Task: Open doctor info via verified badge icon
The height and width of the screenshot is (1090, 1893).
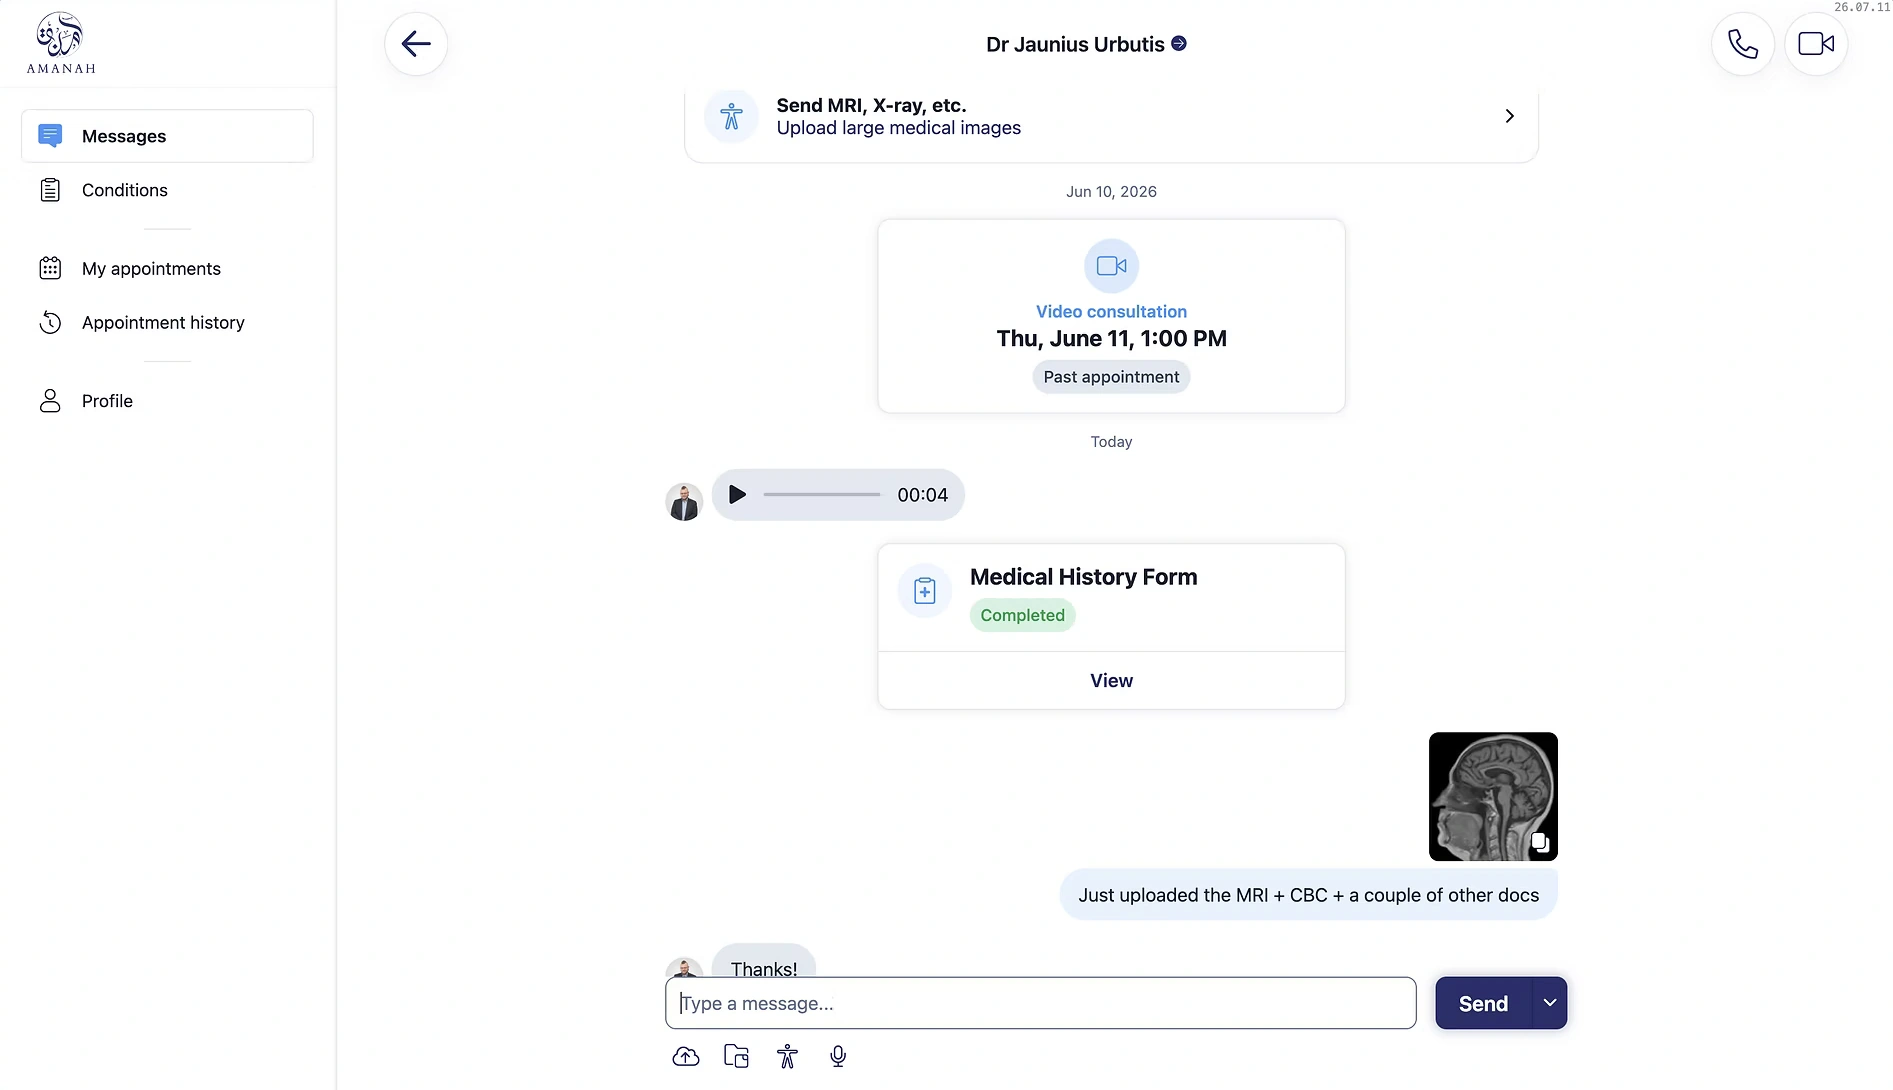Action: point(1179,43)
